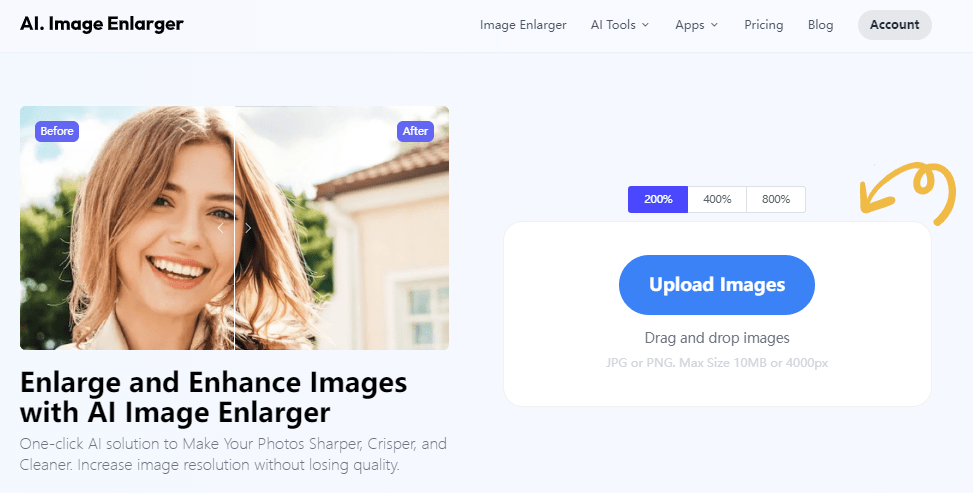Screen dimensions: 973x493
Task: Open the Blog link
Action: [x=820, y=25]
